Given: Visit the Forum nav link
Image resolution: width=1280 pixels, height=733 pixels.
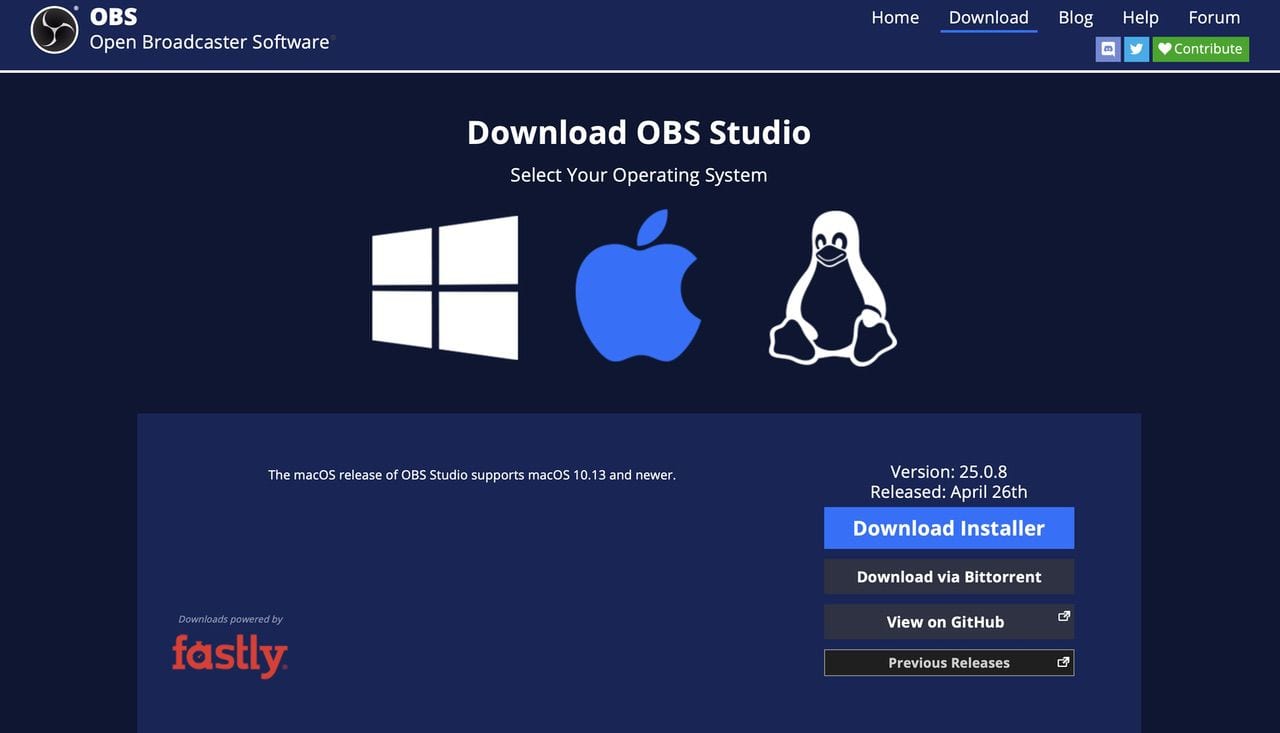Looking at the screenshot, I should 1214,18.
